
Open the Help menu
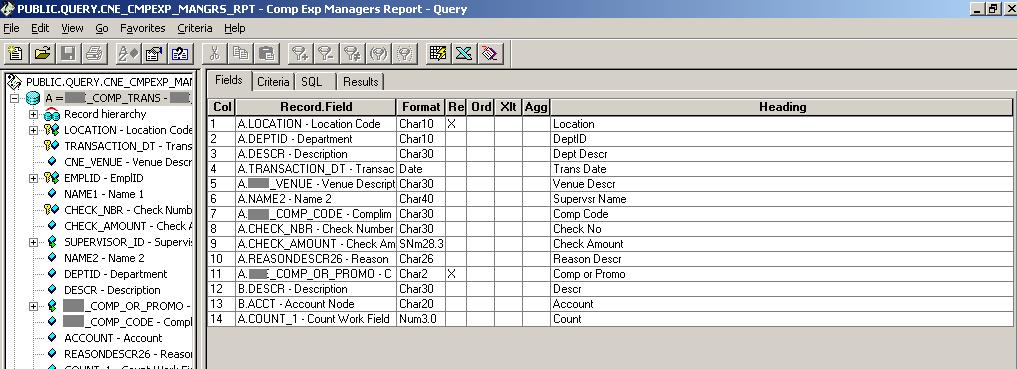235,28
